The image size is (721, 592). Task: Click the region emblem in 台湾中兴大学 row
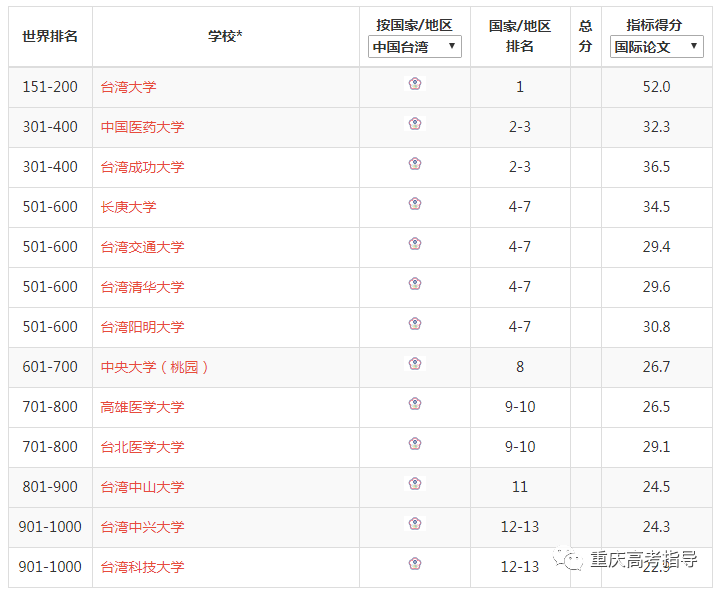(415, 523)
